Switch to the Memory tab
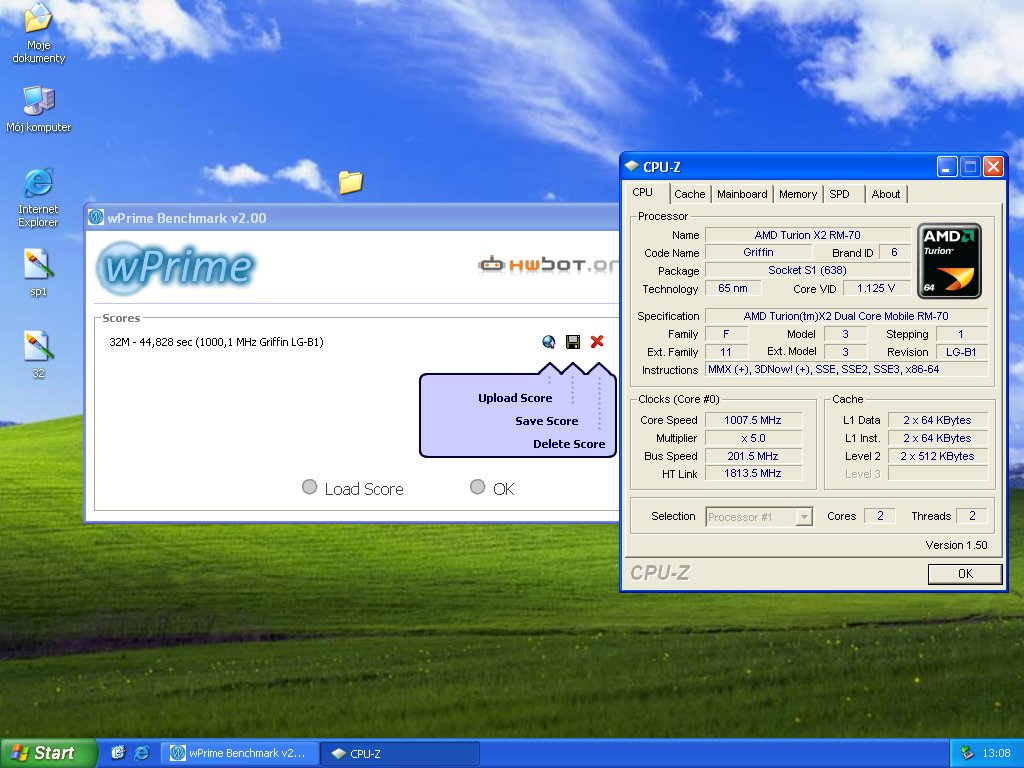 pos(797,194)
